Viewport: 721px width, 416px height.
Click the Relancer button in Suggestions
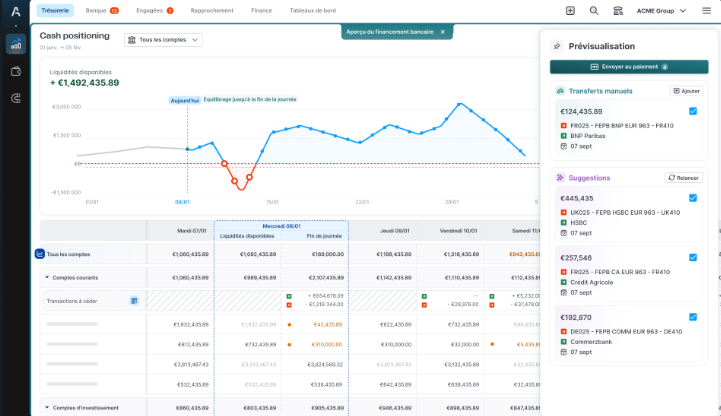(x=684, y=178)
